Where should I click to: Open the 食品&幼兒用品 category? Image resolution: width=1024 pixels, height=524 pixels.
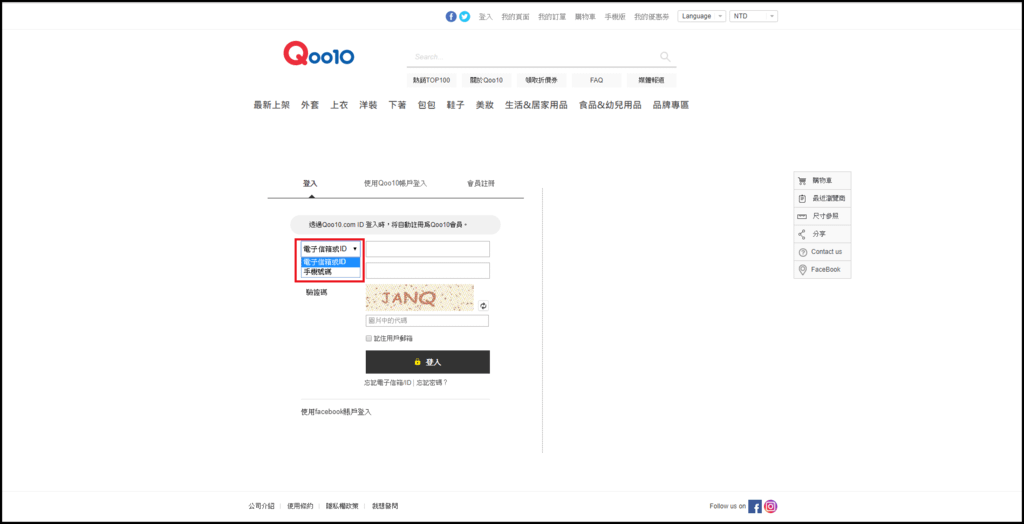tap(610, 105)
